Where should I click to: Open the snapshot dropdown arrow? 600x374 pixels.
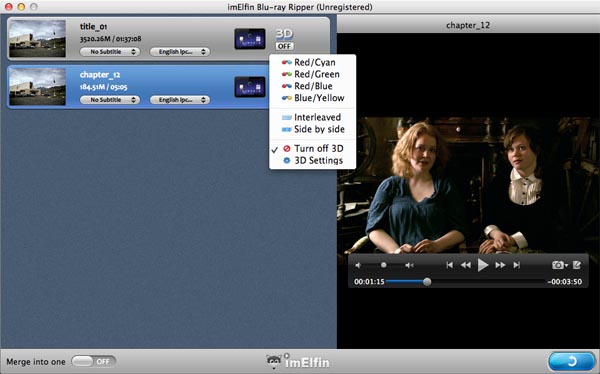(x=566, y=265)
